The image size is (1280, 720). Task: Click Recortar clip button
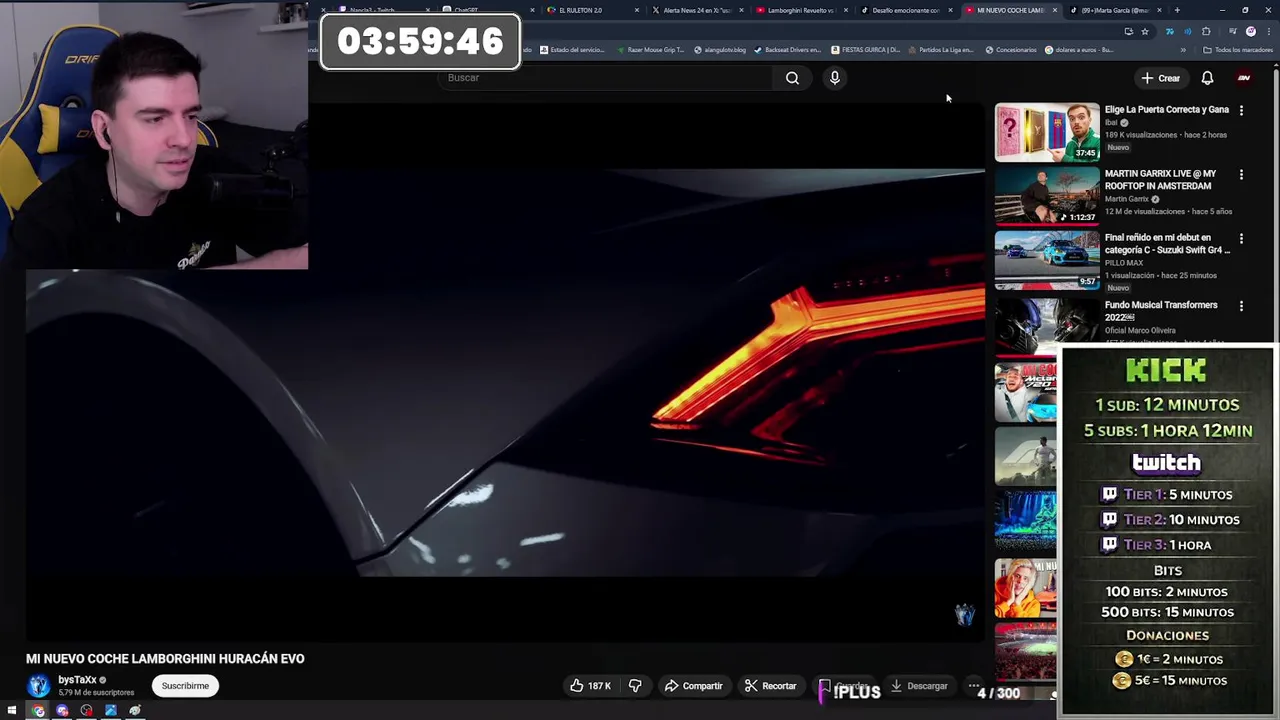point(770,686)
